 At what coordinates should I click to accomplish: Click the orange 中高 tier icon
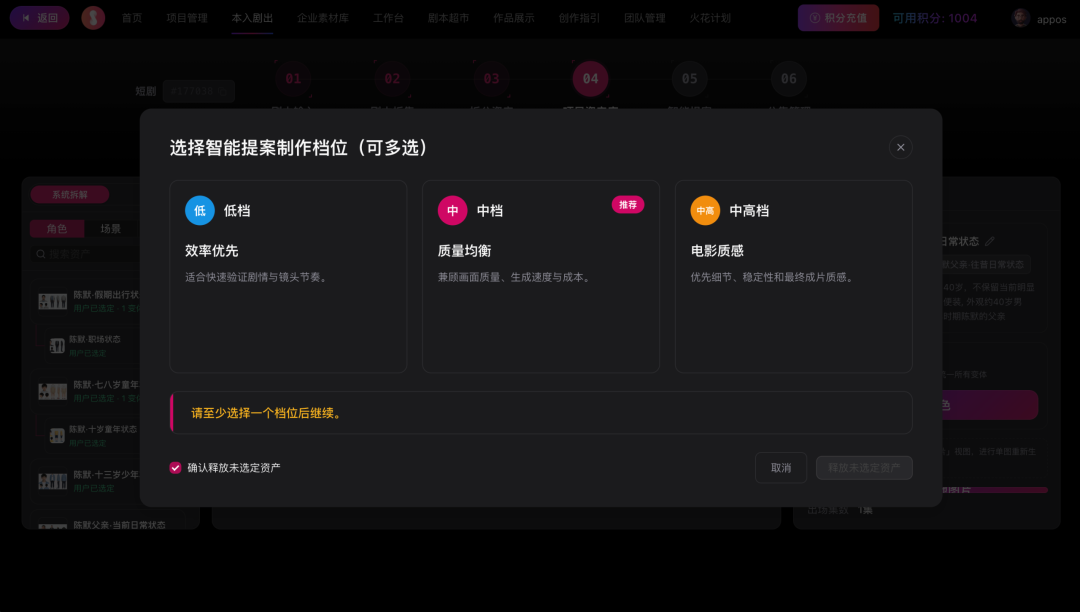(x=705, y=211)
